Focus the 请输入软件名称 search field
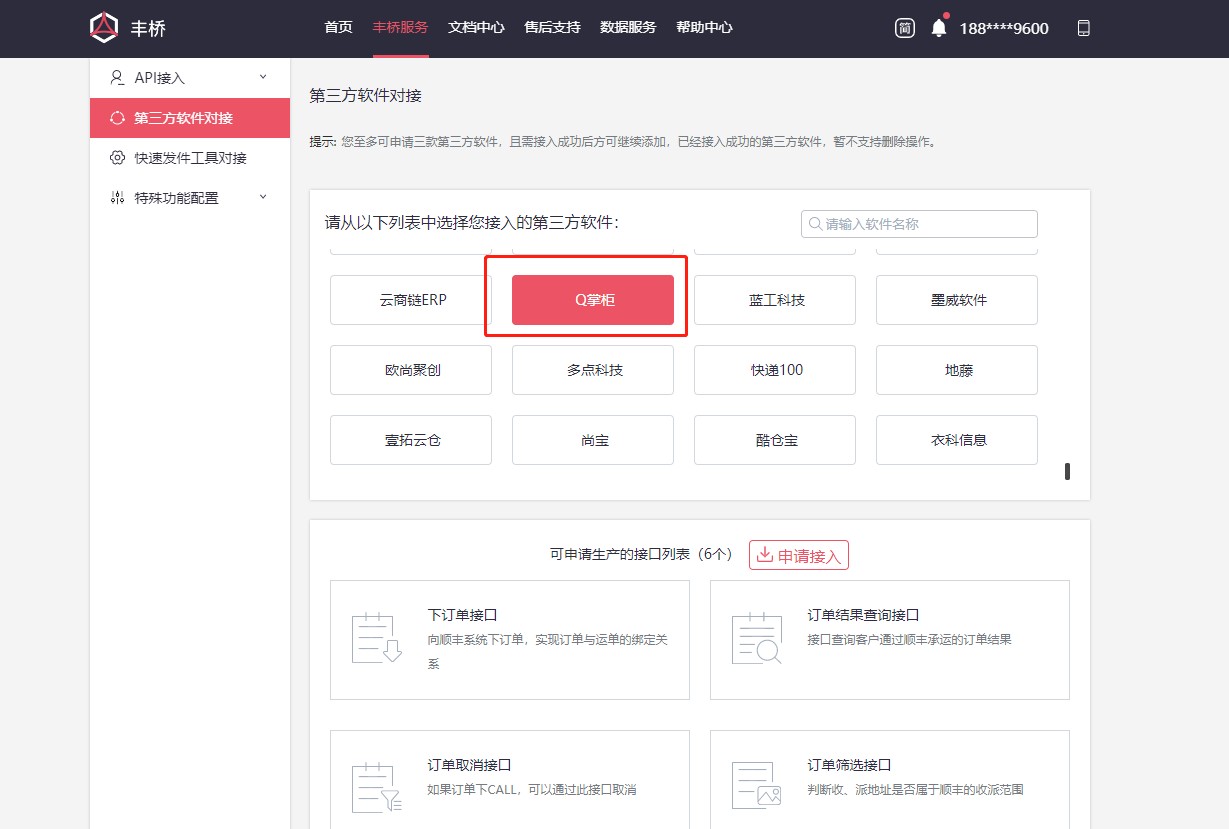This screenshot has width=1229, height=829. [919, 224]
